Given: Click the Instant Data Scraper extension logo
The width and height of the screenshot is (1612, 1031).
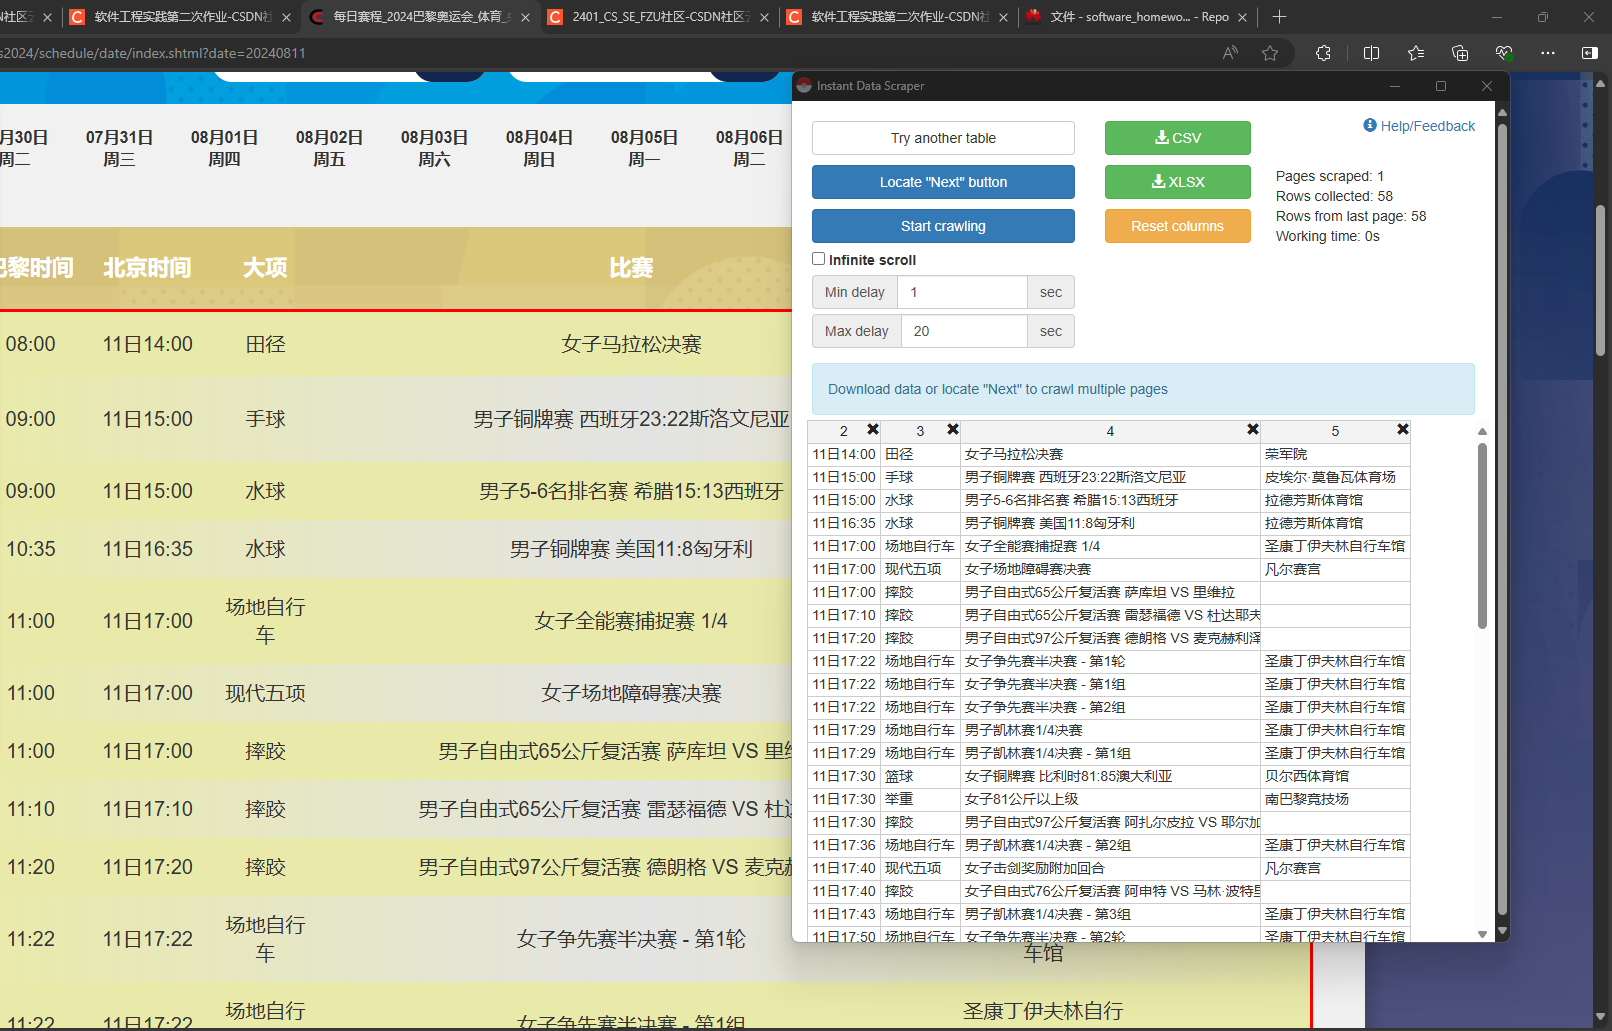Looking at the screenshot, I should point(804,86).
